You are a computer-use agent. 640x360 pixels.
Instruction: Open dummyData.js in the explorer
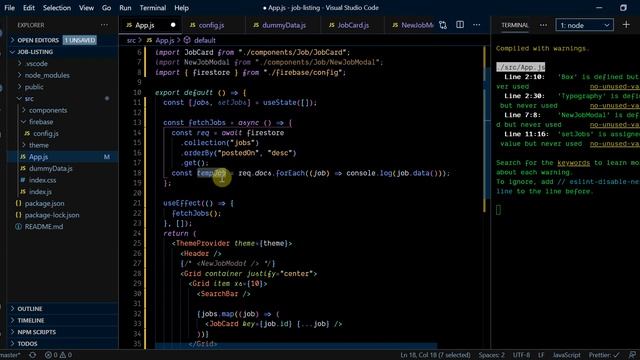[51, 168]
